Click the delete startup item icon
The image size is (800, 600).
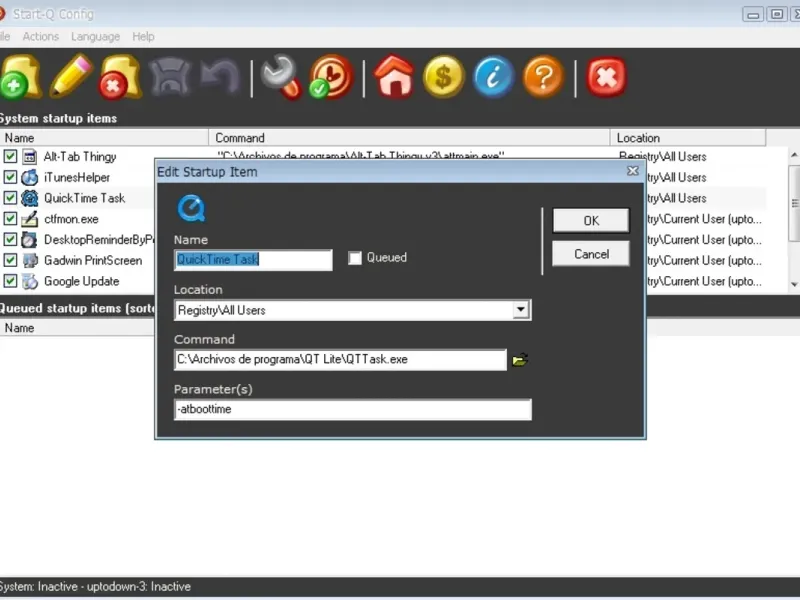pyautogui.click(x=120, y=77)
